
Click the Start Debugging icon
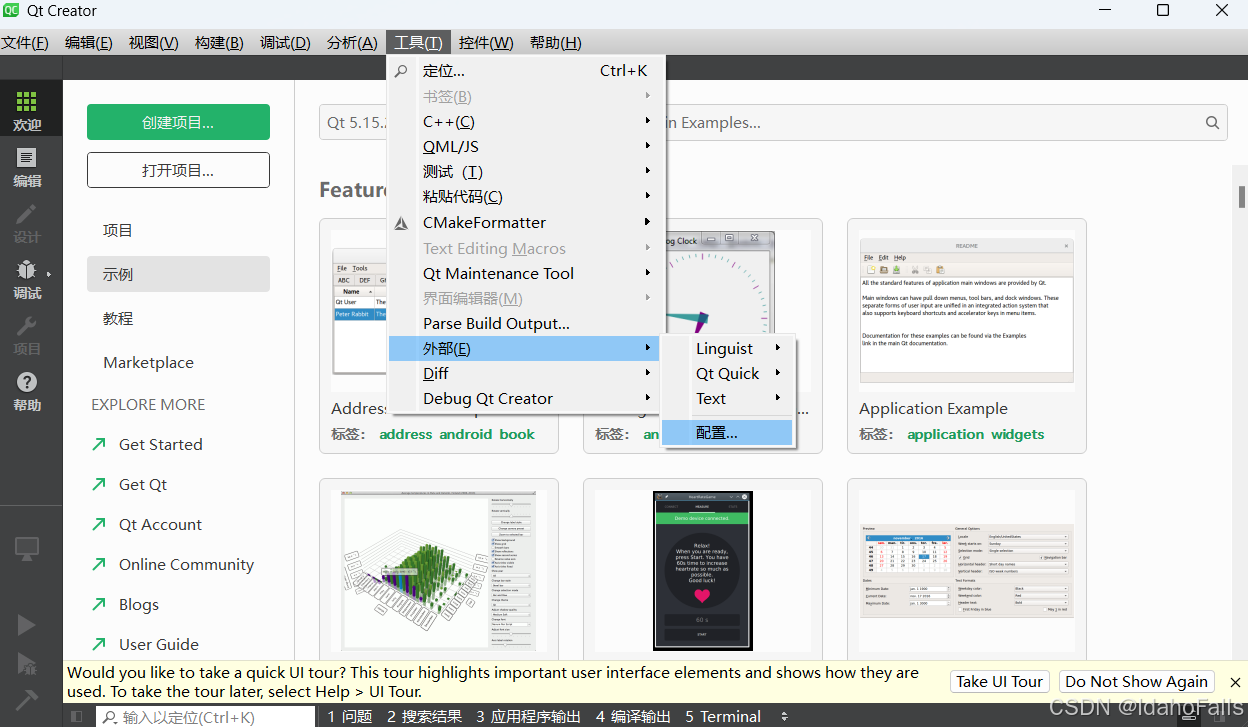point(27,663)
